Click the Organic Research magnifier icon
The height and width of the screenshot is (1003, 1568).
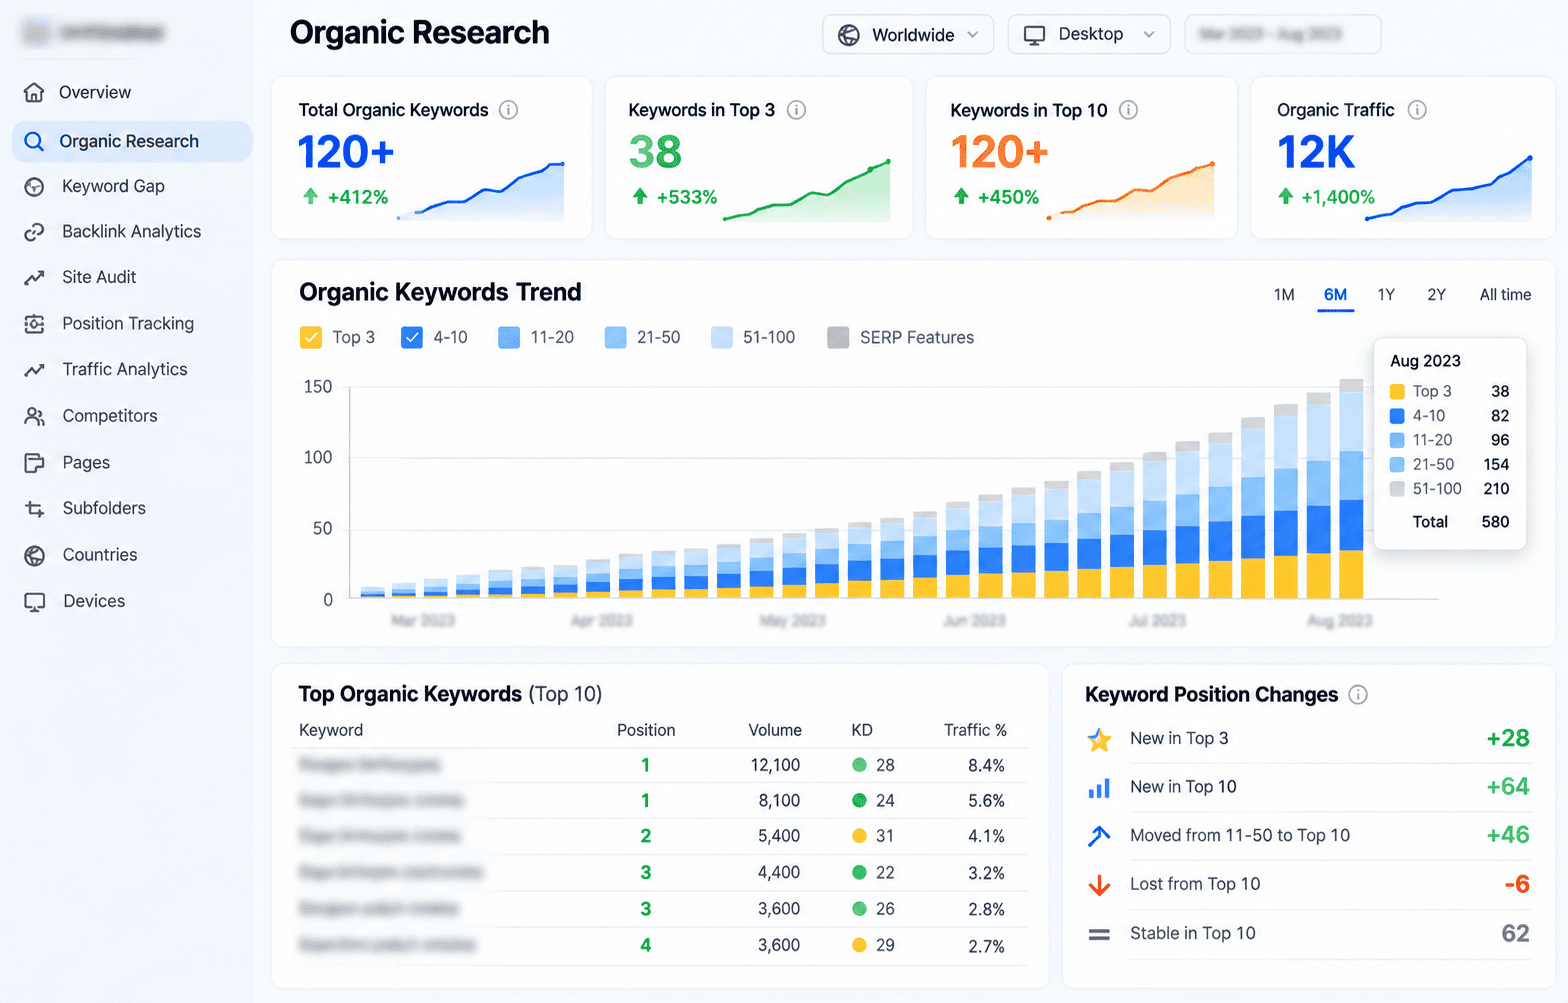(34, 141)
